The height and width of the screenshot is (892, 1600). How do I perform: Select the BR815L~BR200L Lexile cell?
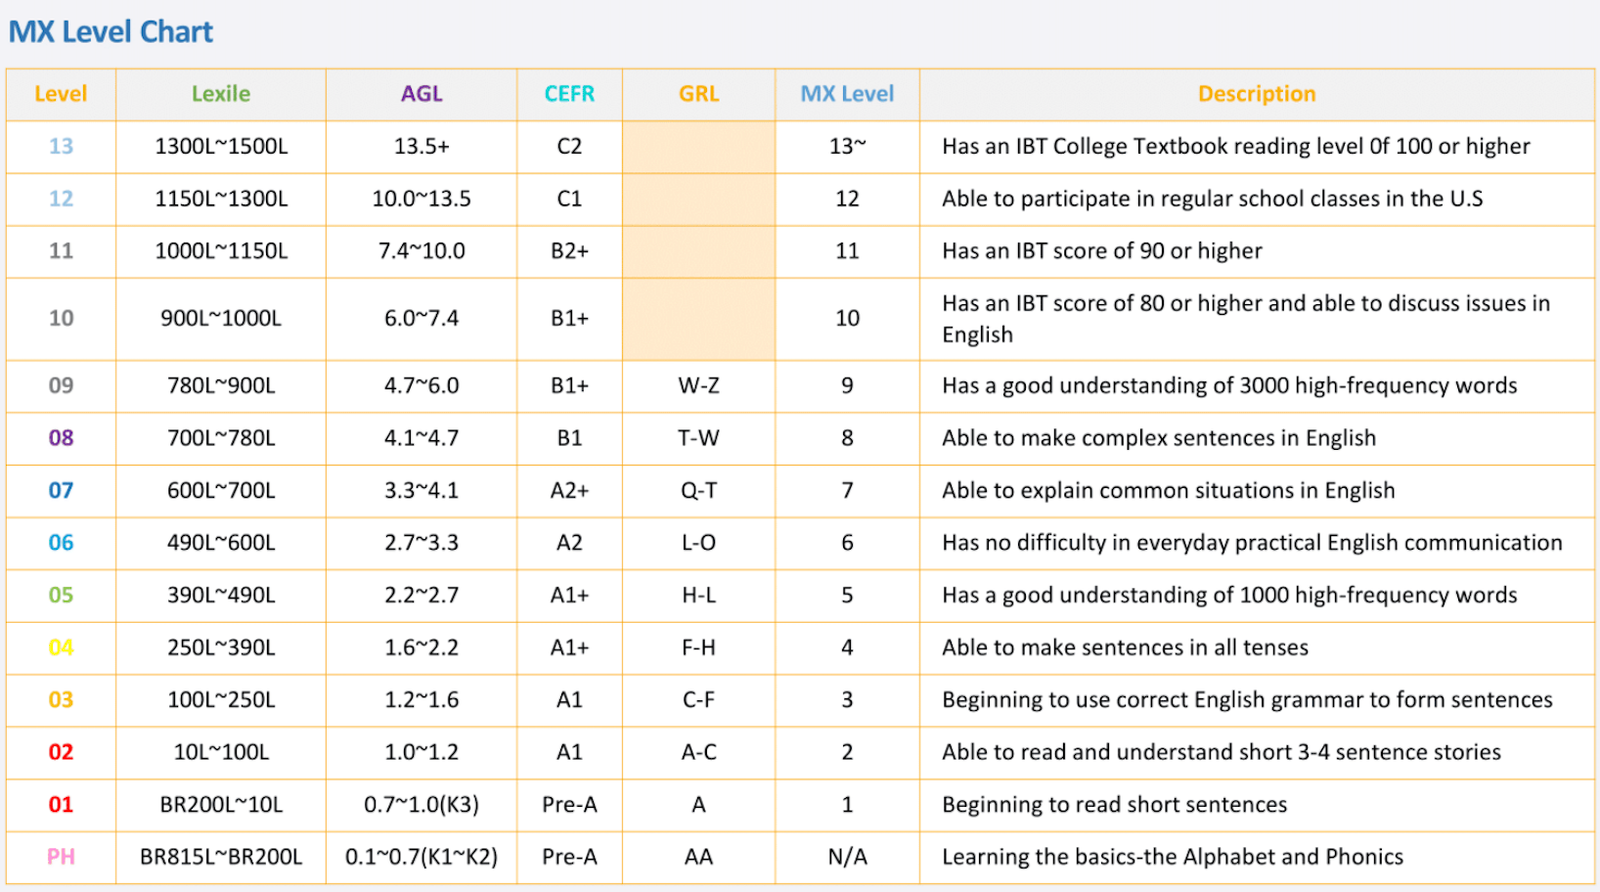tap(221, 857)
